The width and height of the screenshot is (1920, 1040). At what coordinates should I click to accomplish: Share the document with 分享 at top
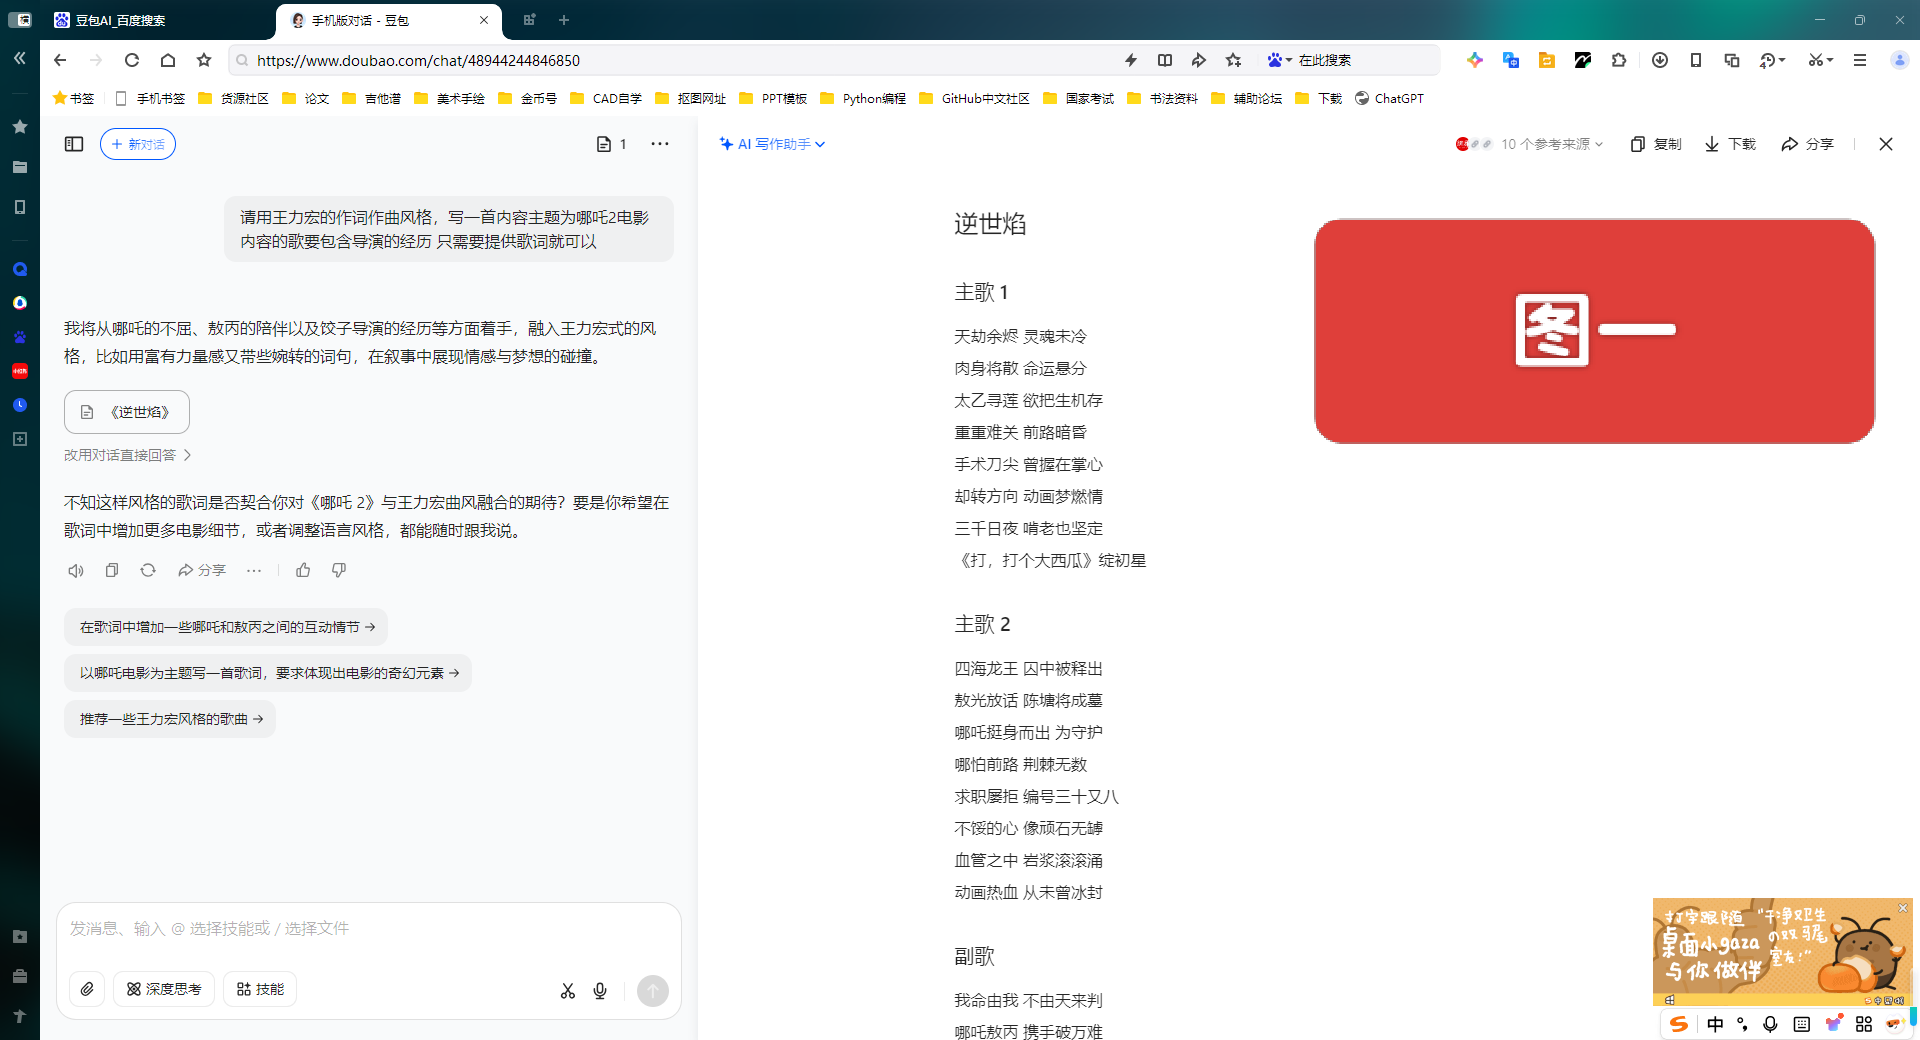pyautogui.click(x=1808, y=144)
